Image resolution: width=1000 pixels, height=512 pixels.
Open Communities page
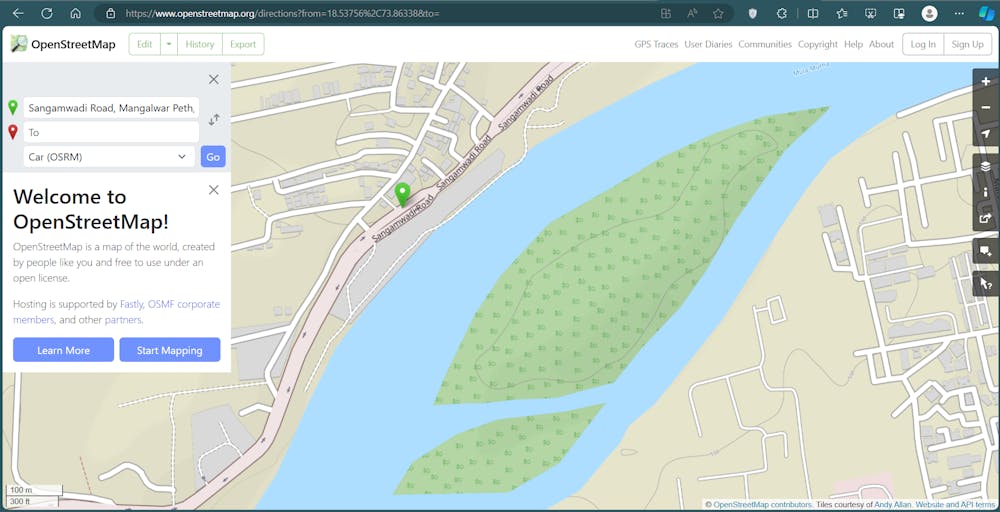click(x=765, y=44)
